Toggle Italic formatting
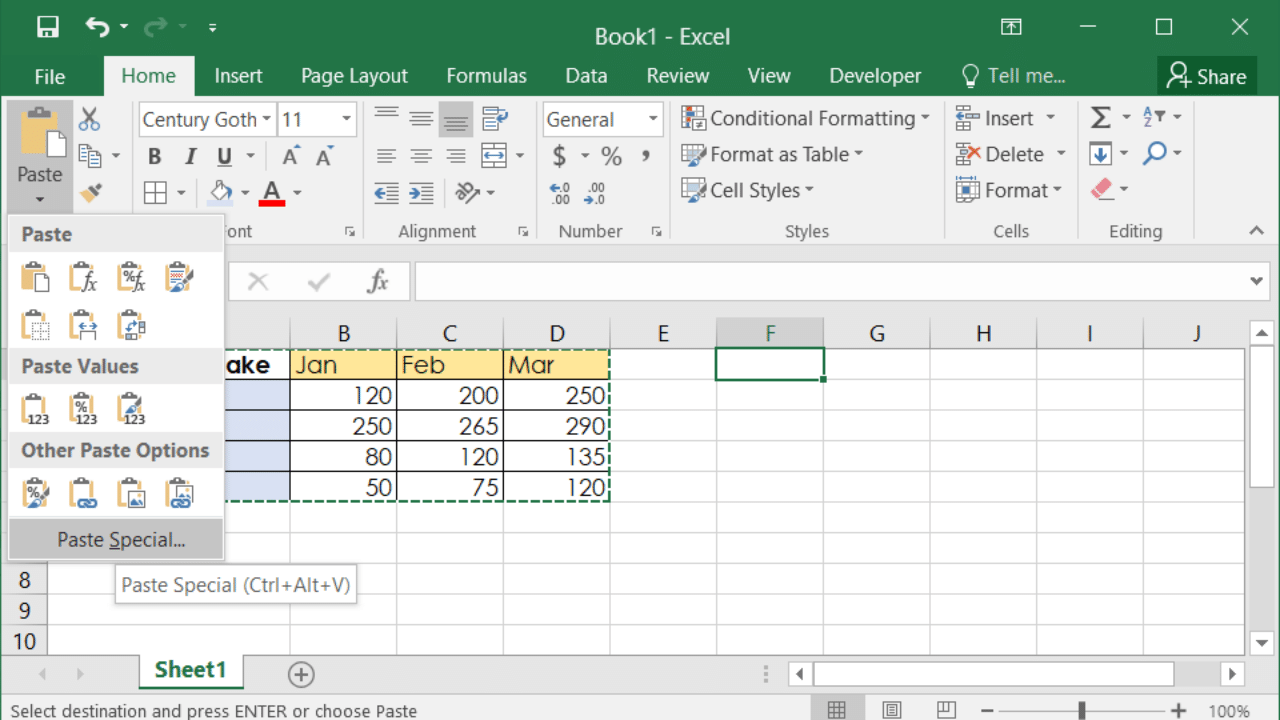 [x=189, y=156]
